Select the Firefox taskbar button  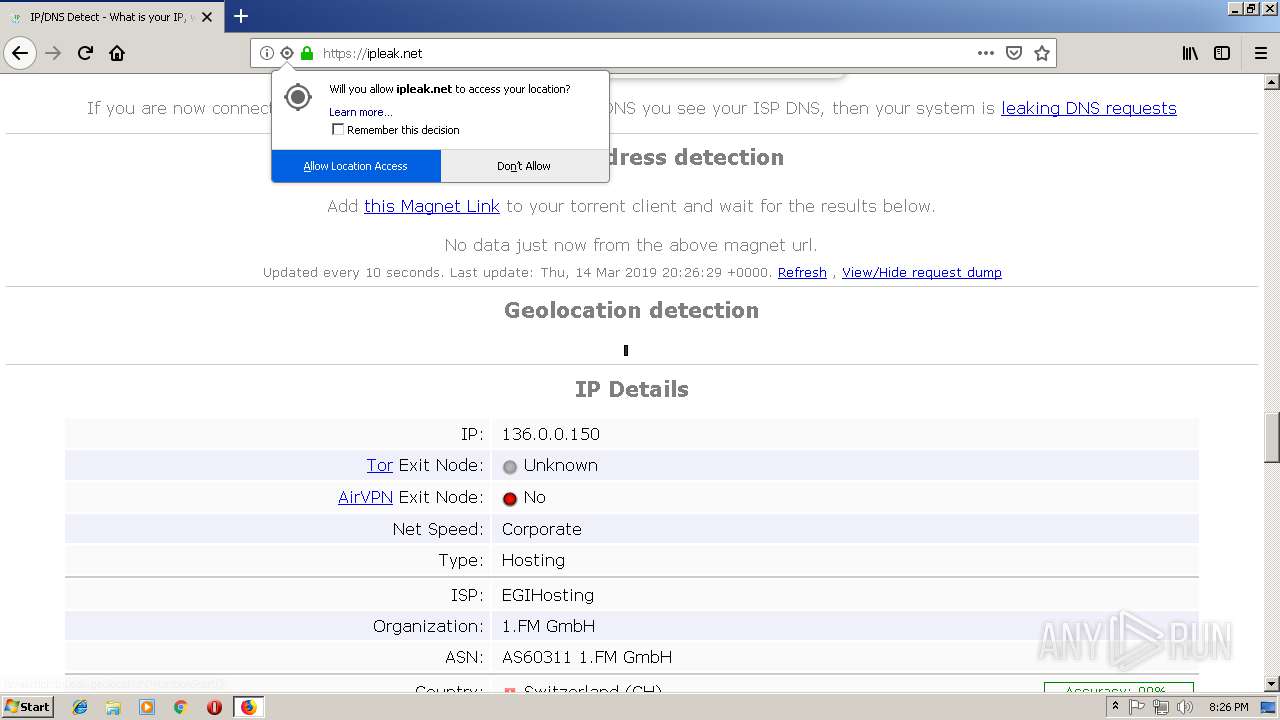point(249,707)
